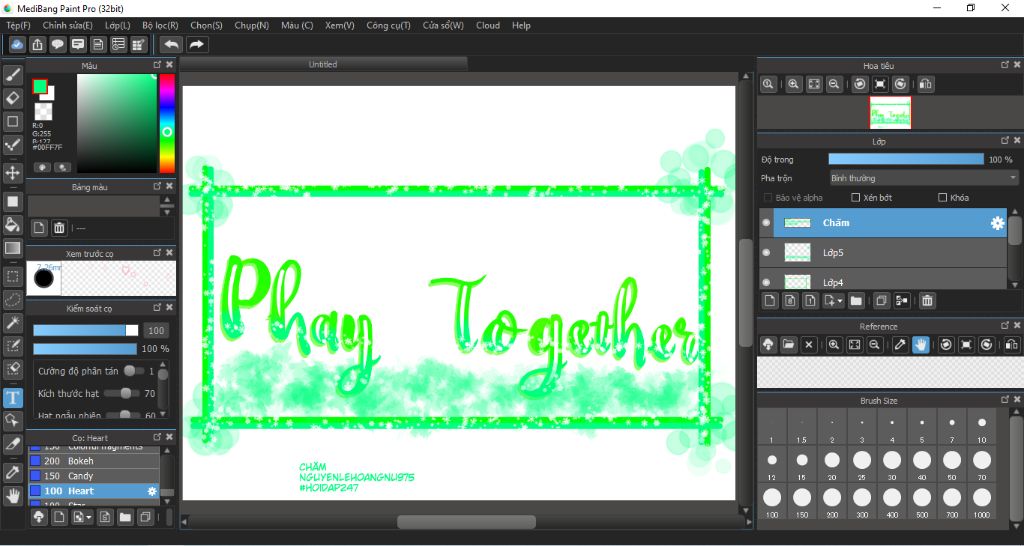1024x546 pixels.
Task: Select the Lasso selection tool
Action: point(12,300)
